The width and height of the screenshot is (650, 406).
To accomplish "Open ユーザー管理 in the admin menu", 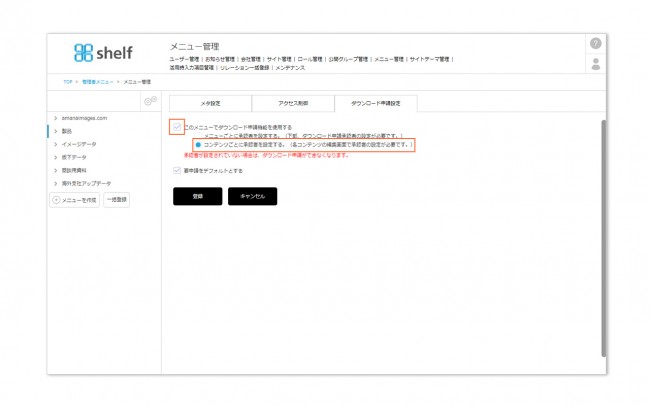I will click(184, 59).
